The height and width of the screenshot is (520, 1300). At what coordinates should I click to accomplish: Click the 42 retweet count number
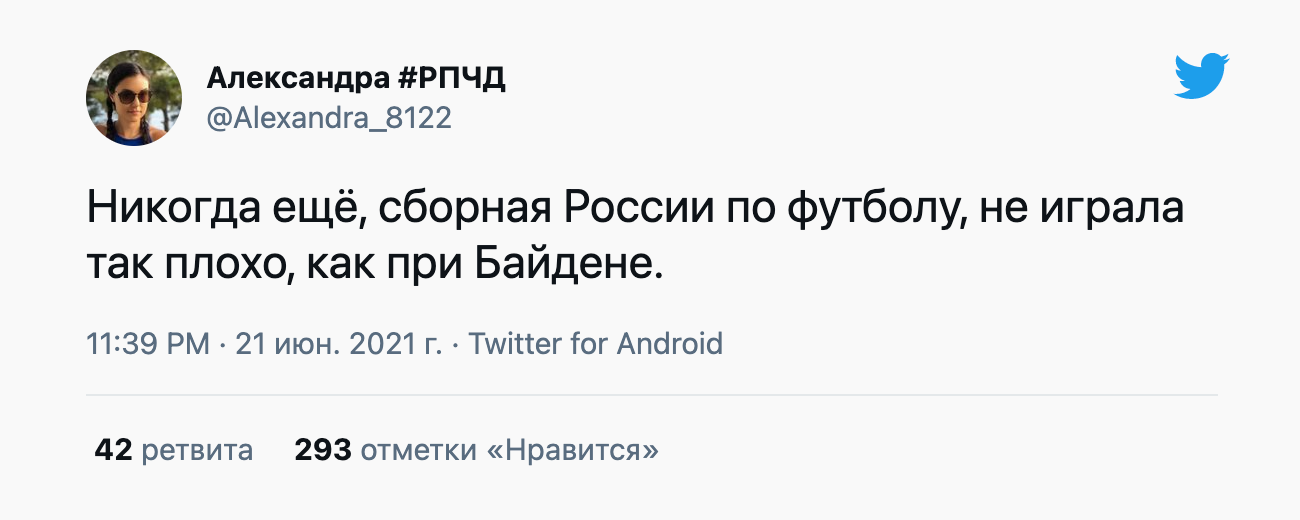[x=113, y=450]
